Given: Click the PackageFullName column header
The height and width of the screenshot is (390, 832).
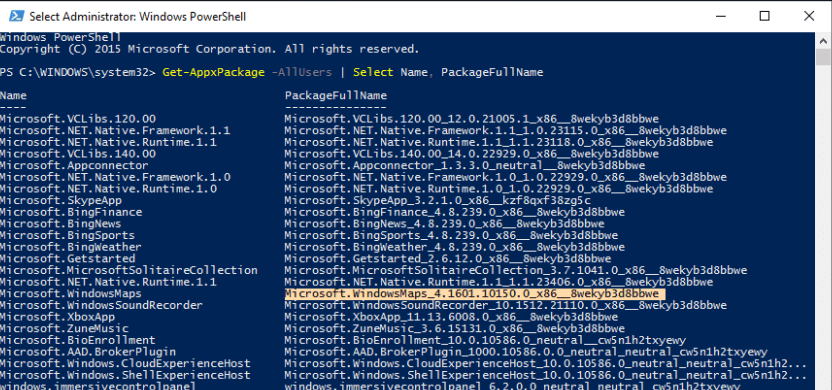Looking at the screenshot, I should 336,96.
